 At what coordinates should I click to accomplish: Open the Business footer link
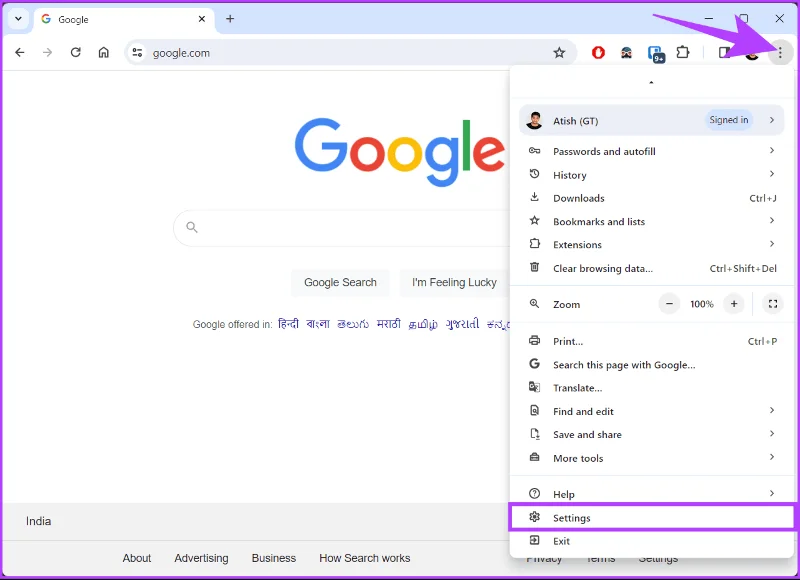point(273,558)
